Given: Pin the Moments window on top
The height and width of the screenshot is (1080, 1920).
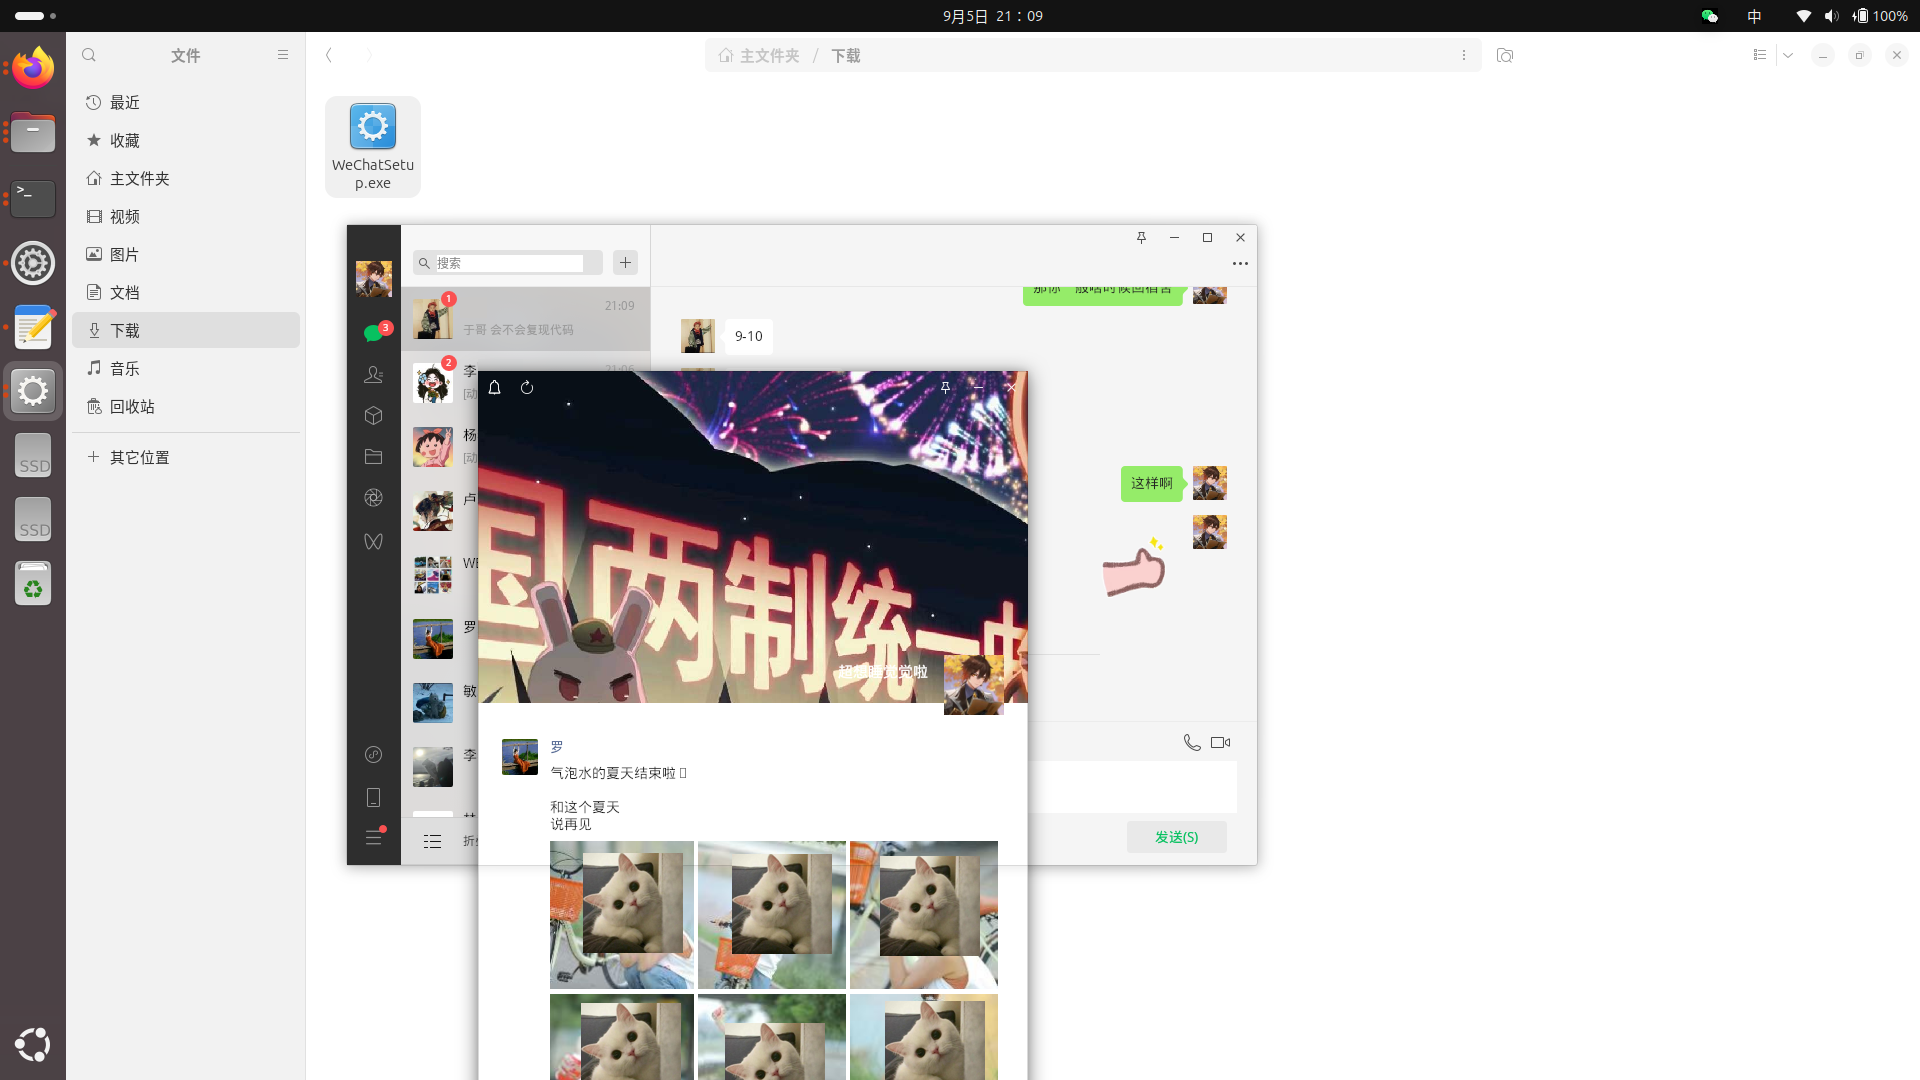Looking at the screenshot, I should coord(945,388).
